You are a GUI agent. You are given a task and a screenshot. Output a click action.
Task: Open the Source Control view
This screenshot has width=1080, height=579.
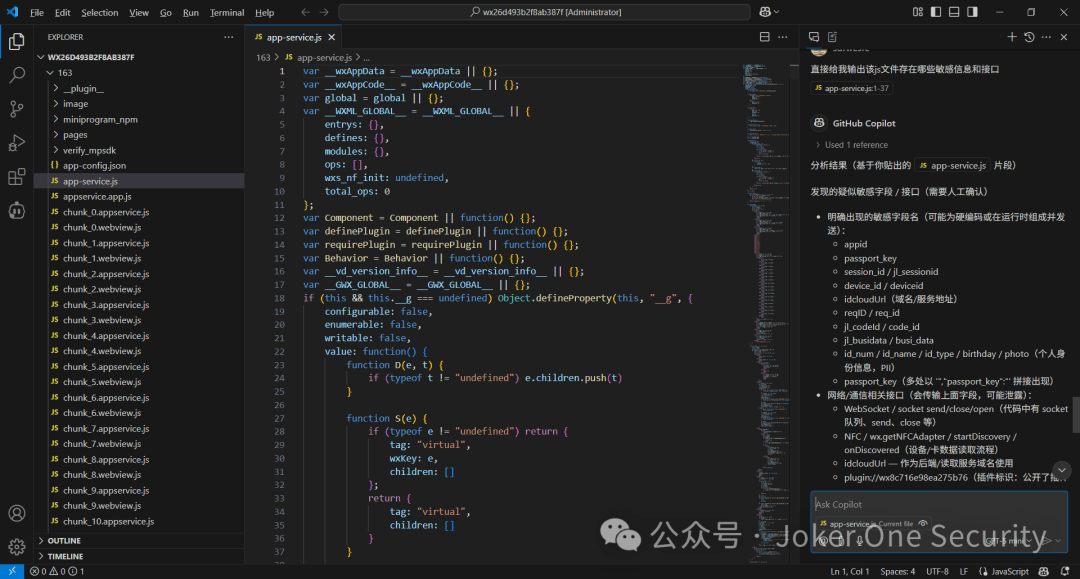click(16, 109)
